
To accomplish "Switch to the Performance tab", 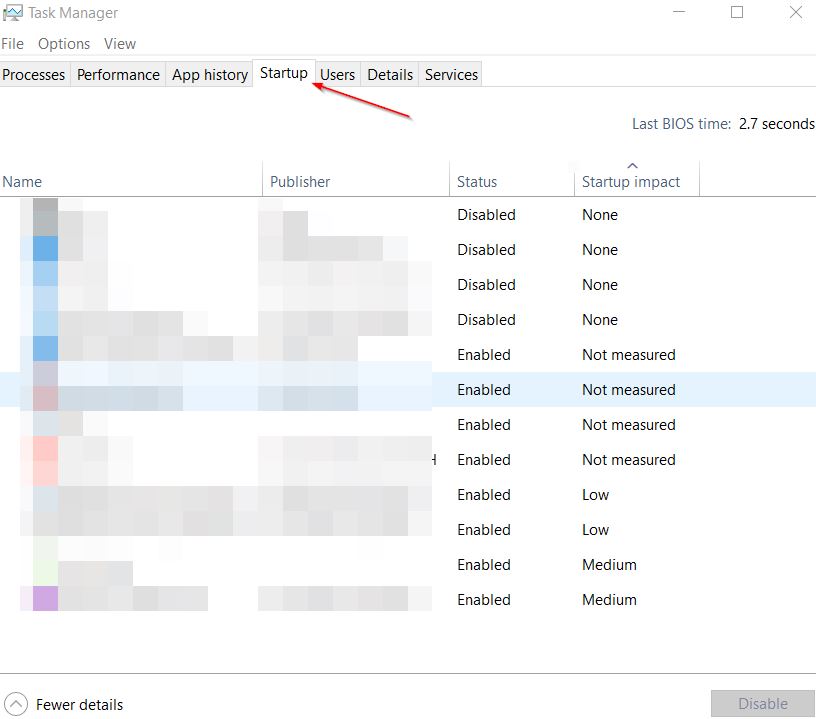I will [118, 74].
